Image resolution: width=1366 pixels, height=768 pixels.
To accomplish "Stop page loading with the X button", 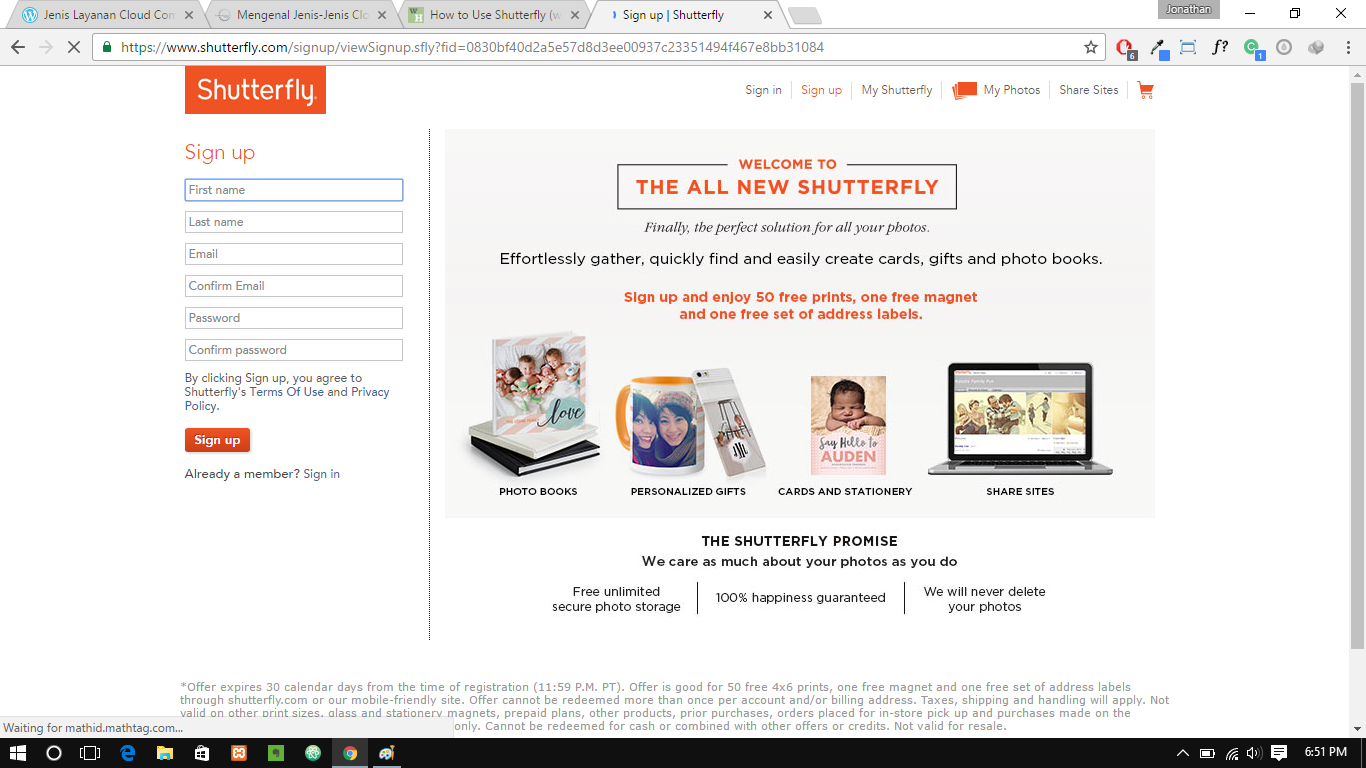I will [73, 47].
